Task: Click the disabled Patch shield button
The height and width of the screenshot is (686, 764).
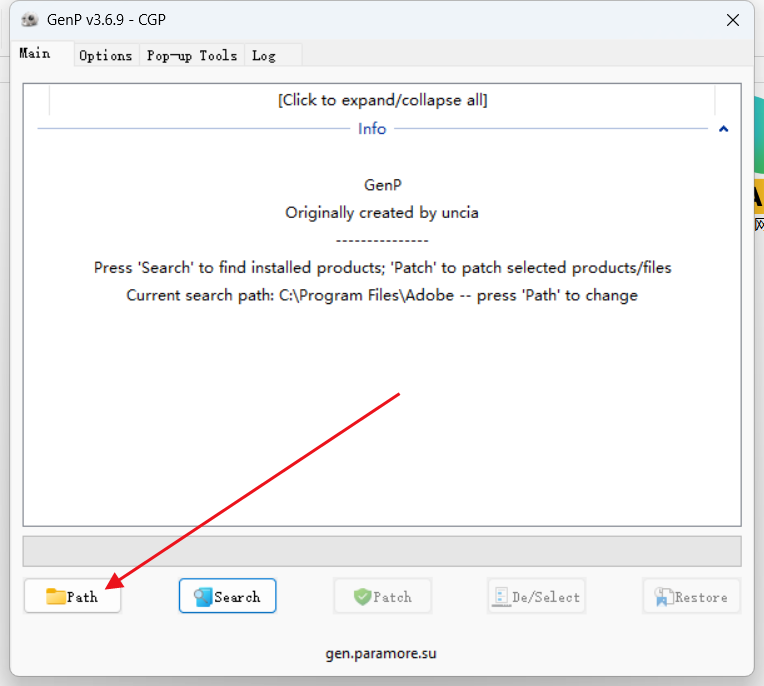Action: [x=382, y=595]
